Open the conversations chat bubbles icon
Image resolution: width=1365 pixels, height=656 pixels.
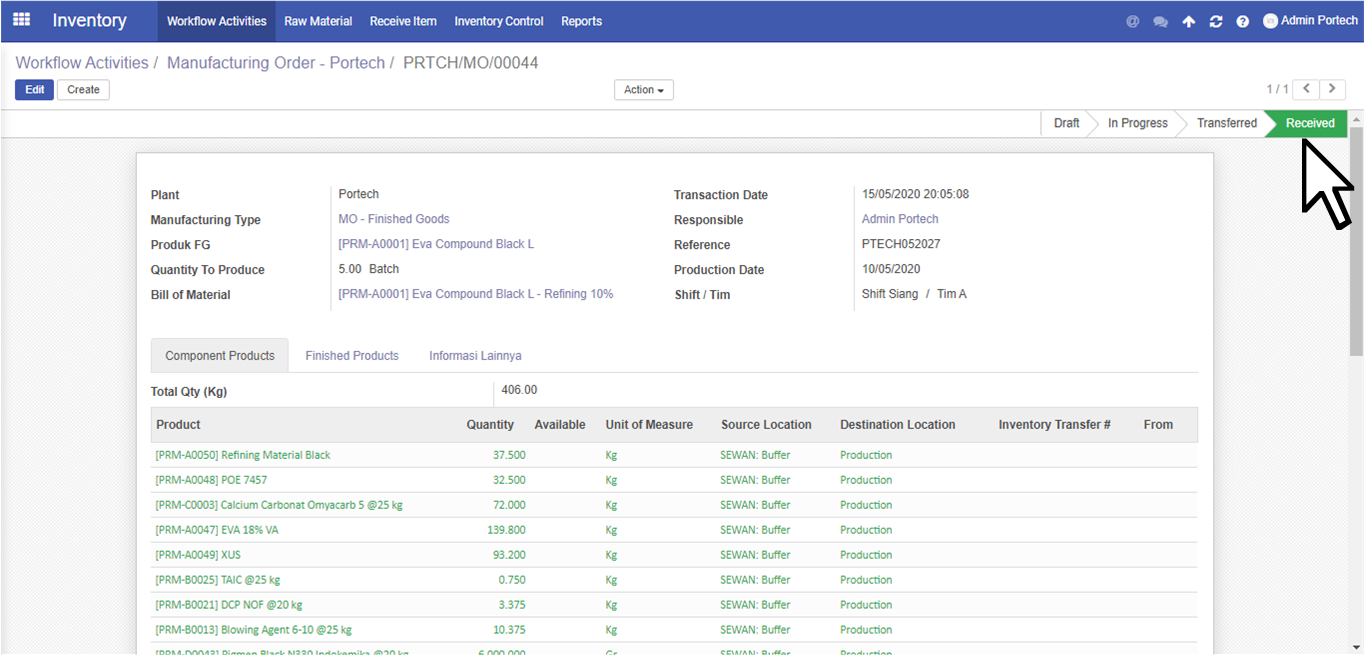pyautogui.click(x=1160, y=21)
